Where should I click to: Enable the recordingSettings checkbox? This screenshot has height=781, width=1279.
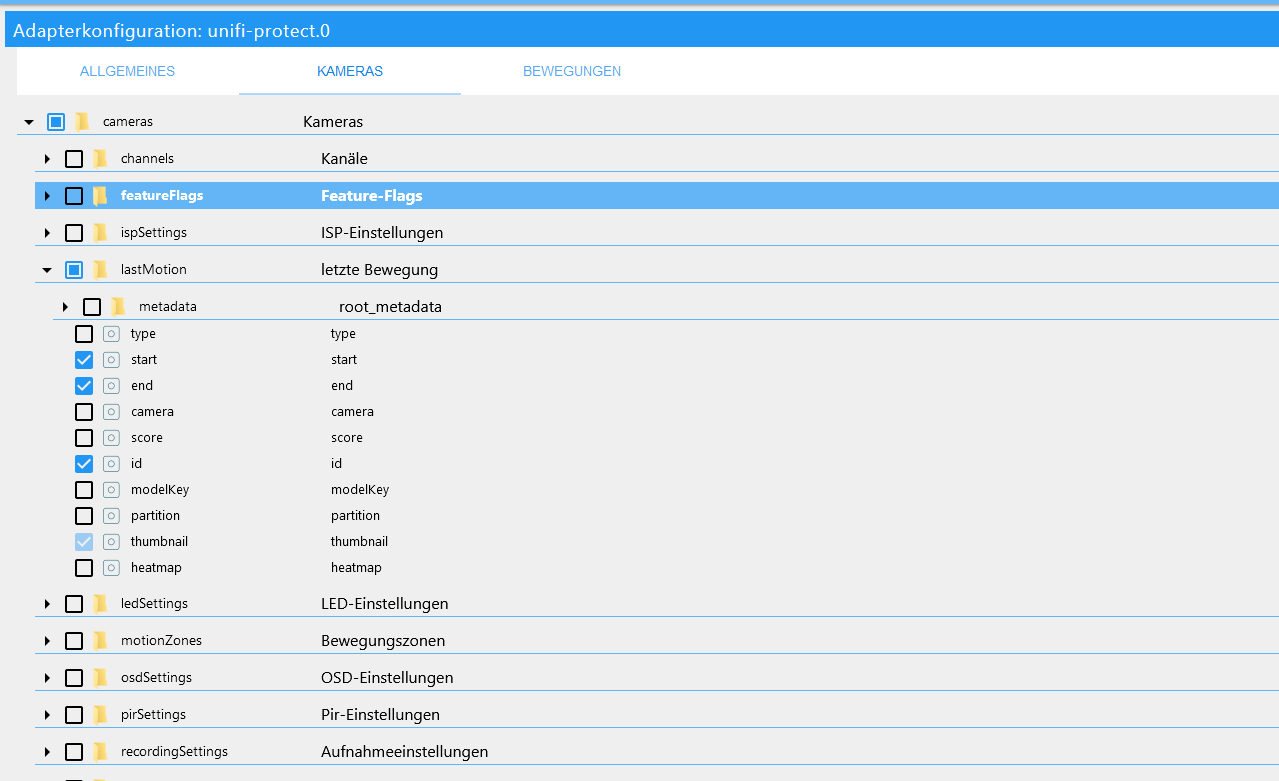pos(74,752)
